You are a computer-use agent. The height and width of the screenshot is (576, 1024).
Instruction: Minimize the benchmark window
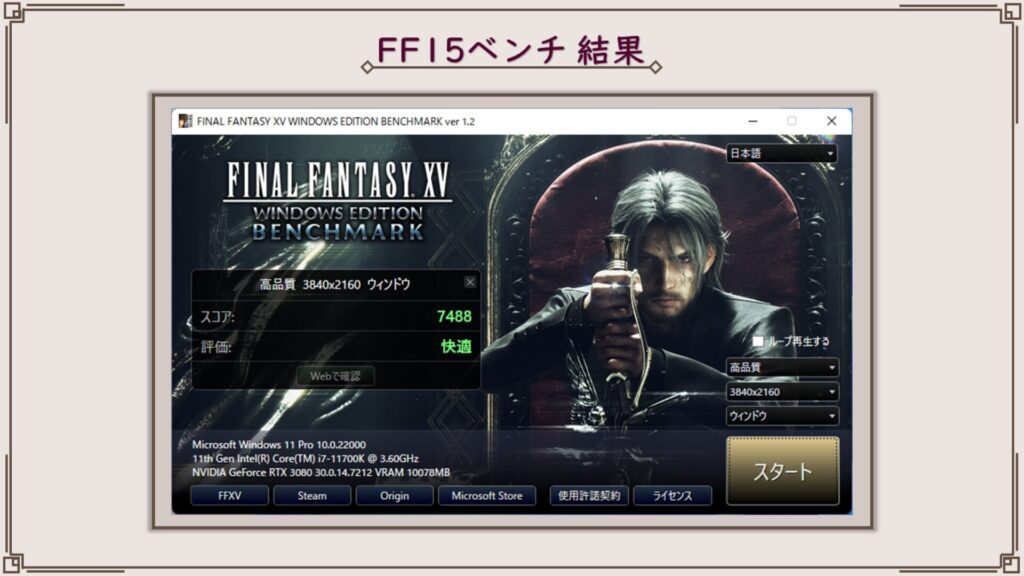752,121
